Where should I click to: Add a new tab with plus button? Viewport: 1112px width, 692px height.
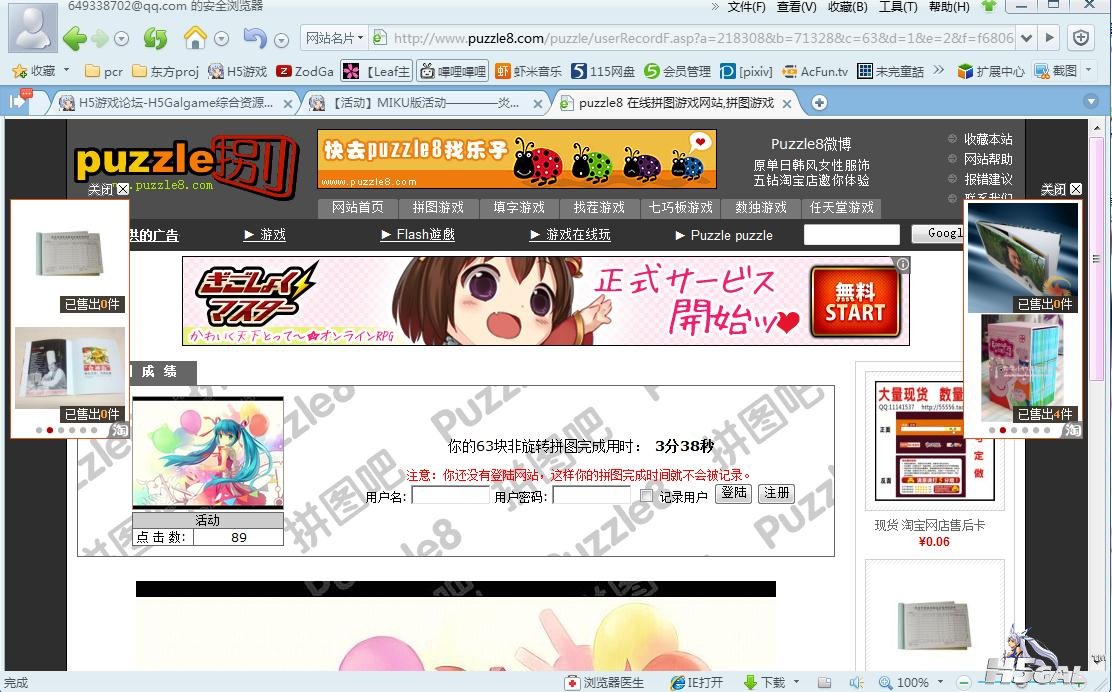point(819,103)
